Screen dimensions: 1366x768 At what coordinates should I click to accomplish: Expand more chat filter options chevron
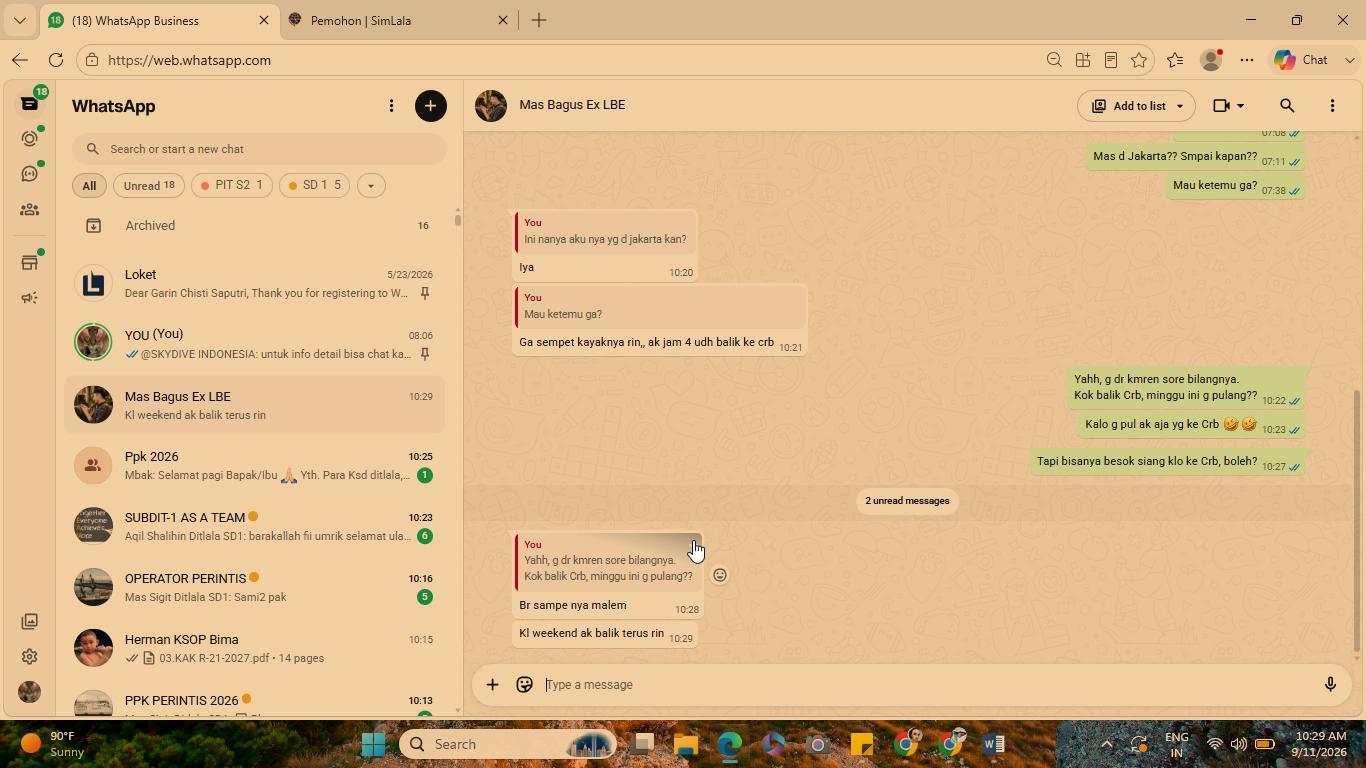[371, 185]
